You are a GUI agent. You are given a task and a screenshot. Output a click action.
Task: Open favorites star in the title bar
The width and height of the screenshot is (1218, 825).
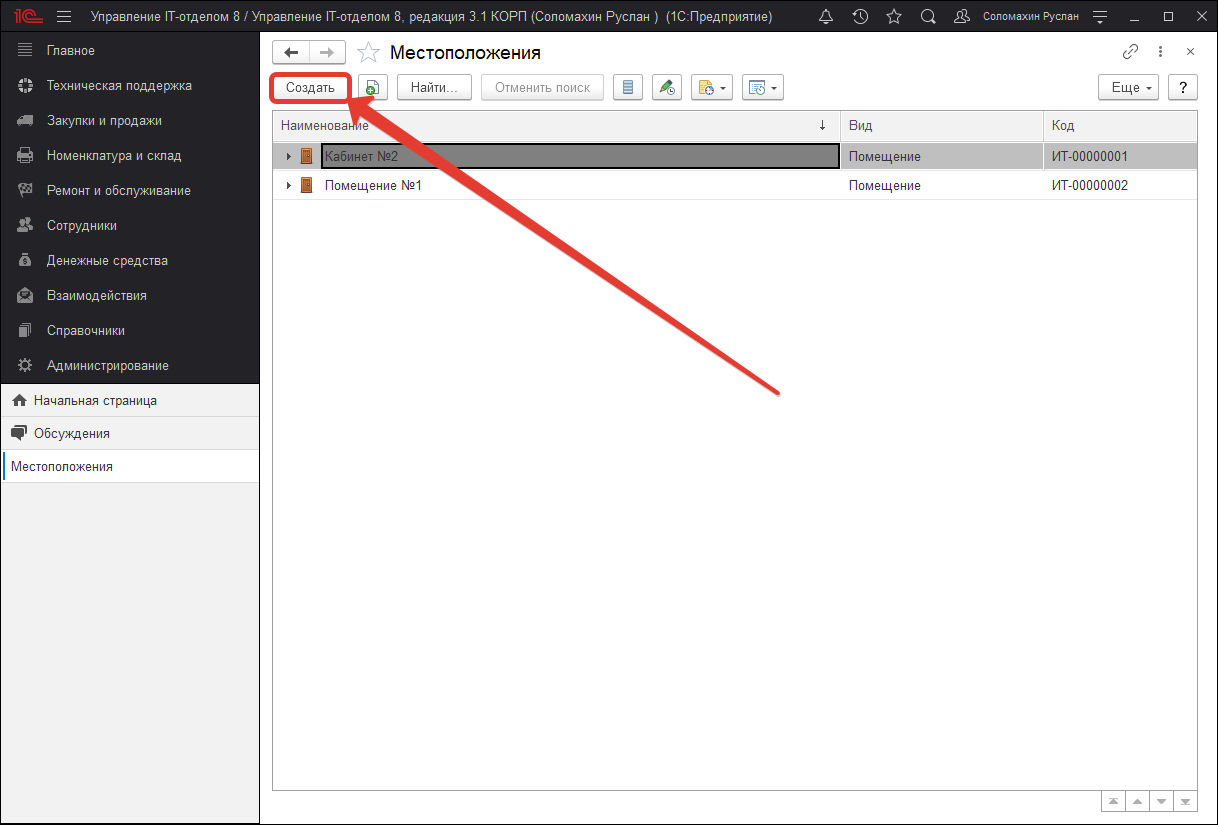coord(894,17)
